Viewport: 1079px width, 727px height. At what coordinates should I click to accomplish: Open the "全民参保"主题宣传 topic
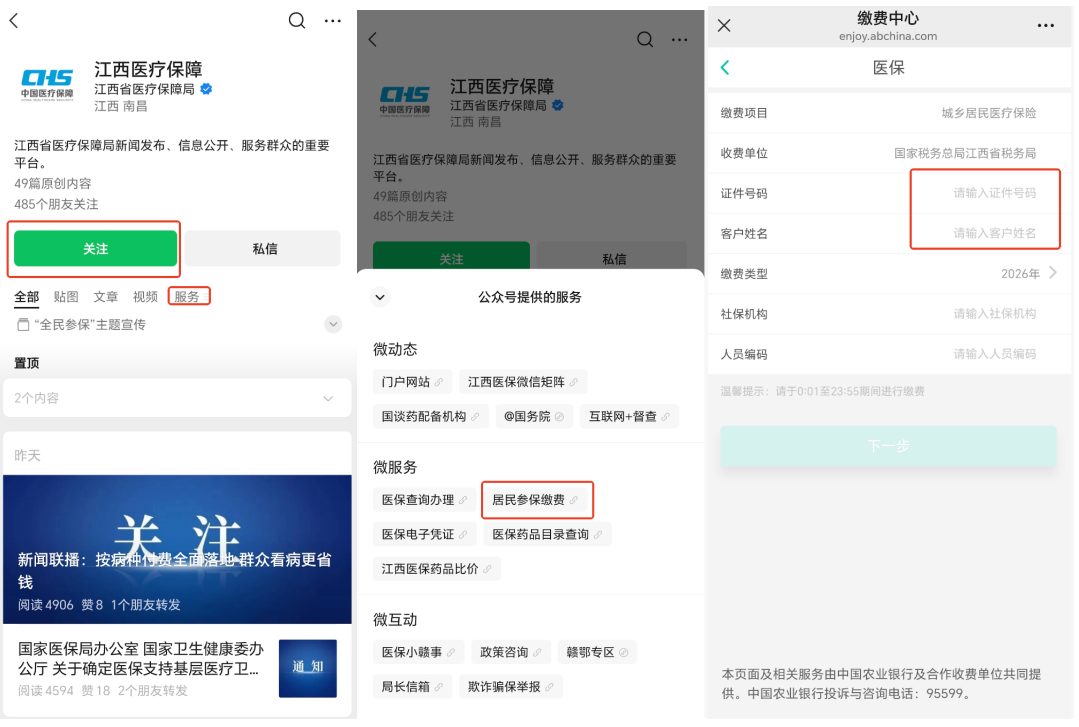[82, 324]
